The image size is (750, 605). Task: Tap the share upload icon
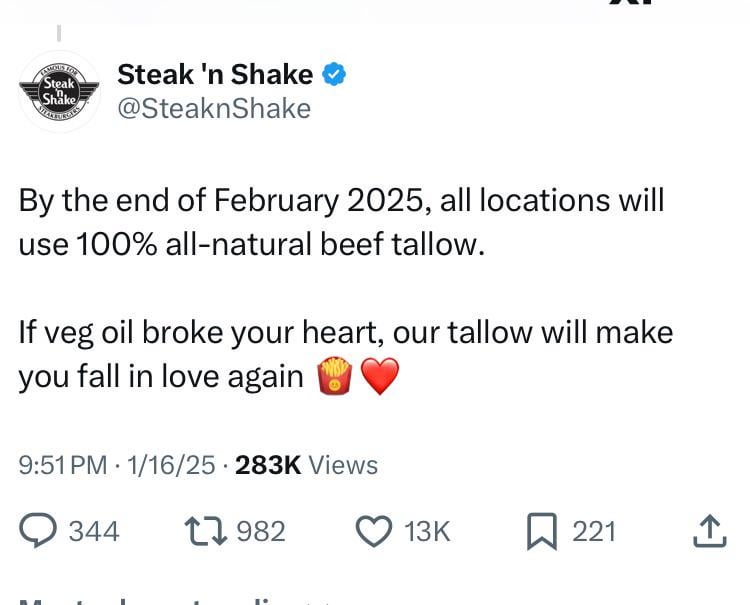[x=708, y=530]
